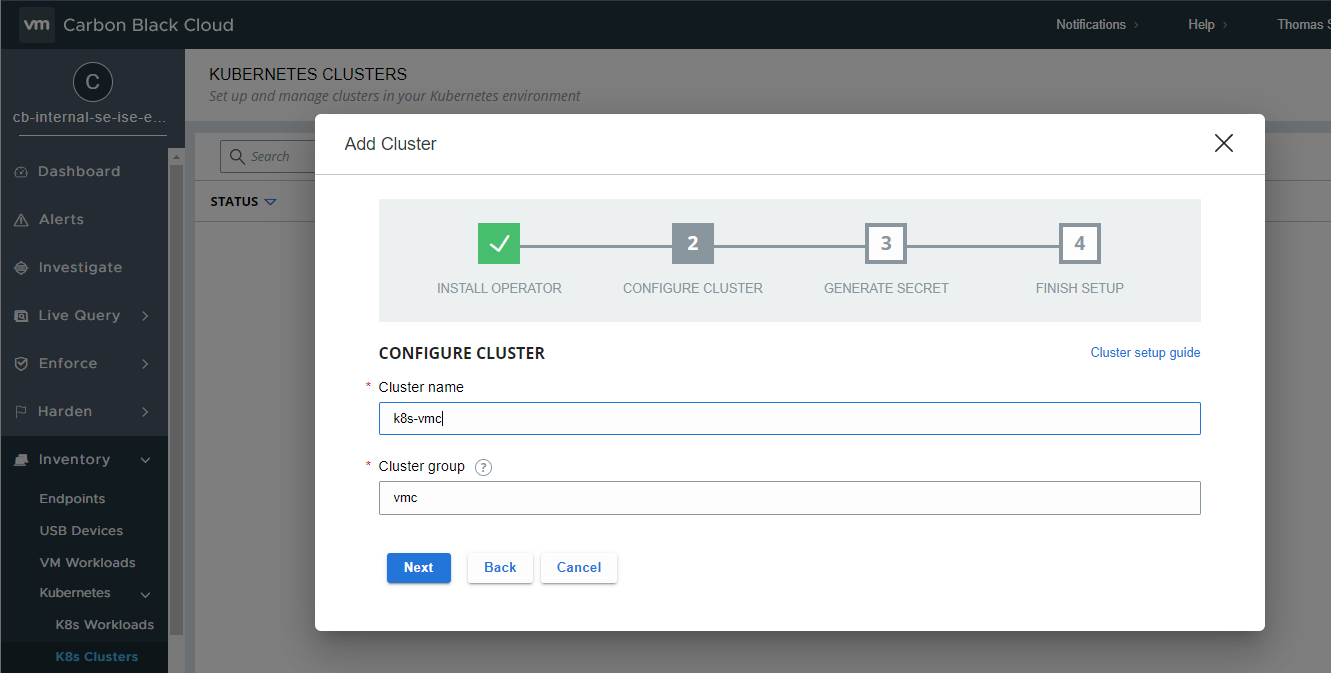Screen dimensions: 1331x673
Task: Click the clusters Search field
Action: pos(268,156)
